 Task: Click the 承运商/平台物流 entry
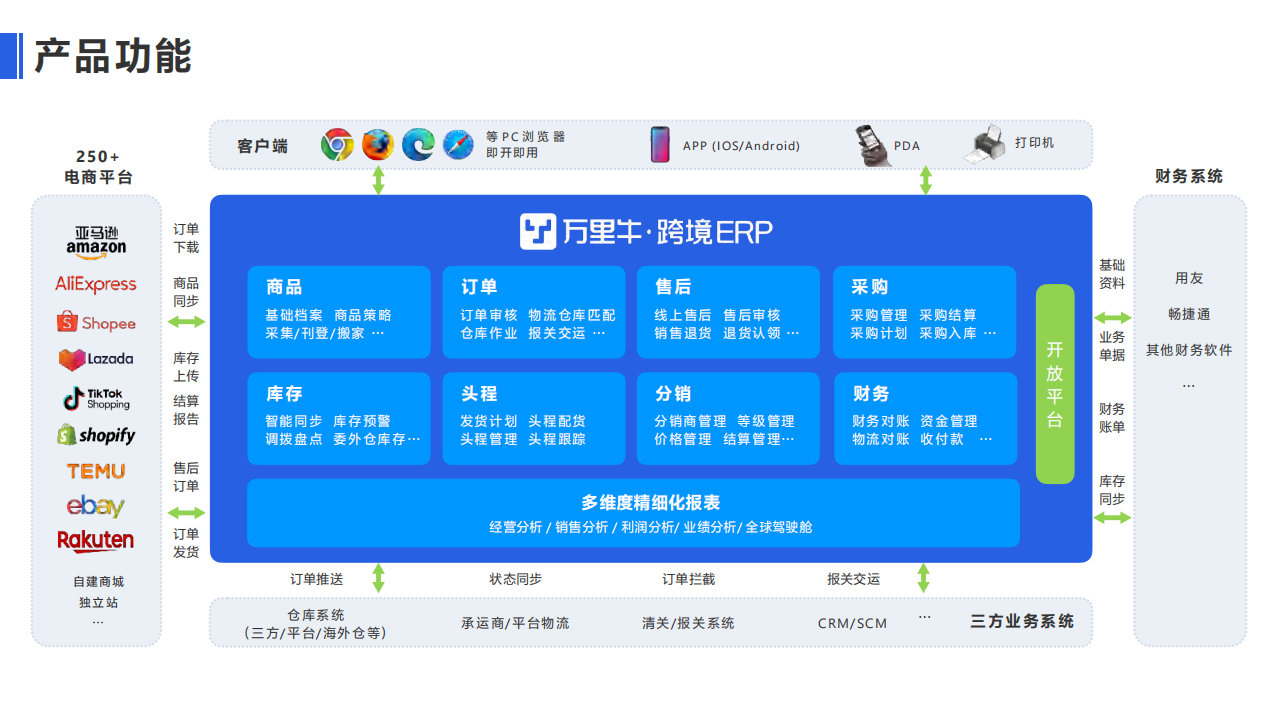(x=515, y=623)
